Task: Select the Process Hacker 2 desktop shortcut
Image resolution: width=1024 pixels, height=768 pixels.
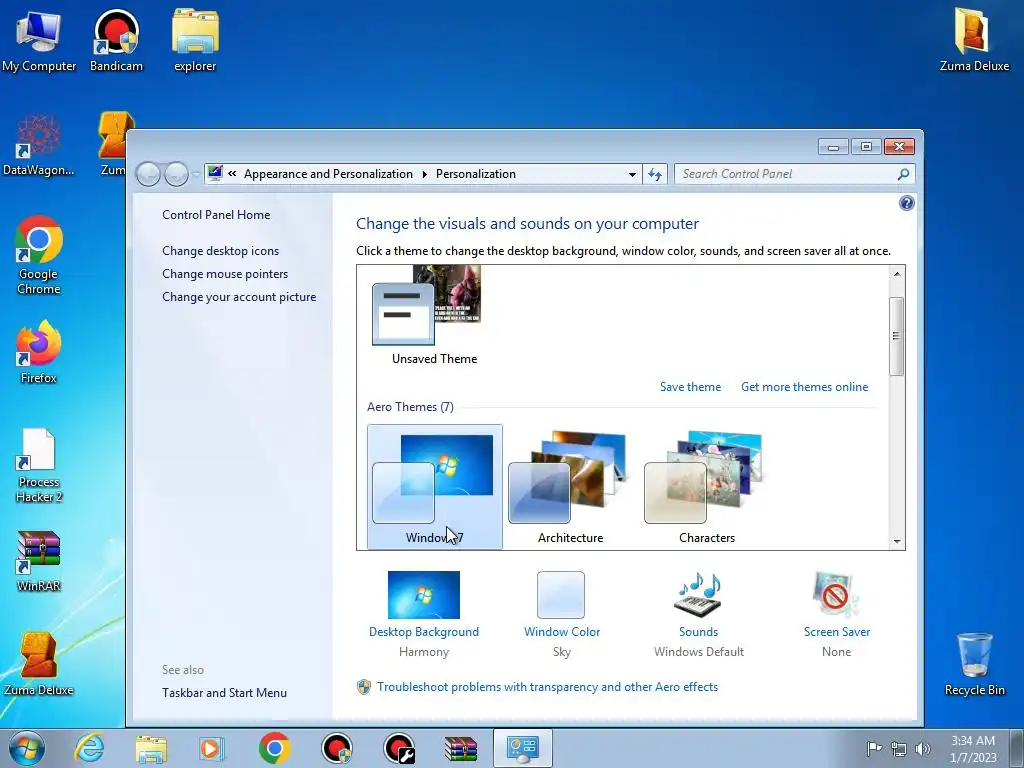Action: [x=39, y=466]
